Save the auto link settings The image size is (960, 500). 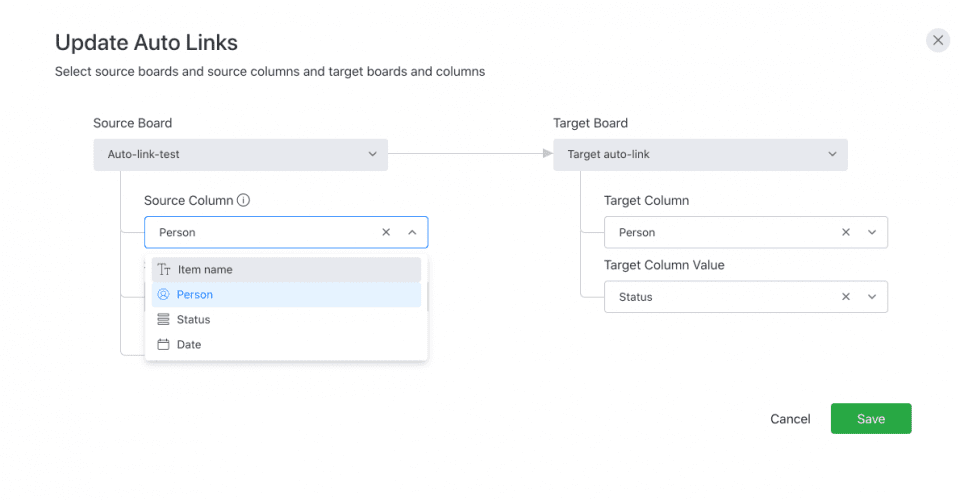871,419
